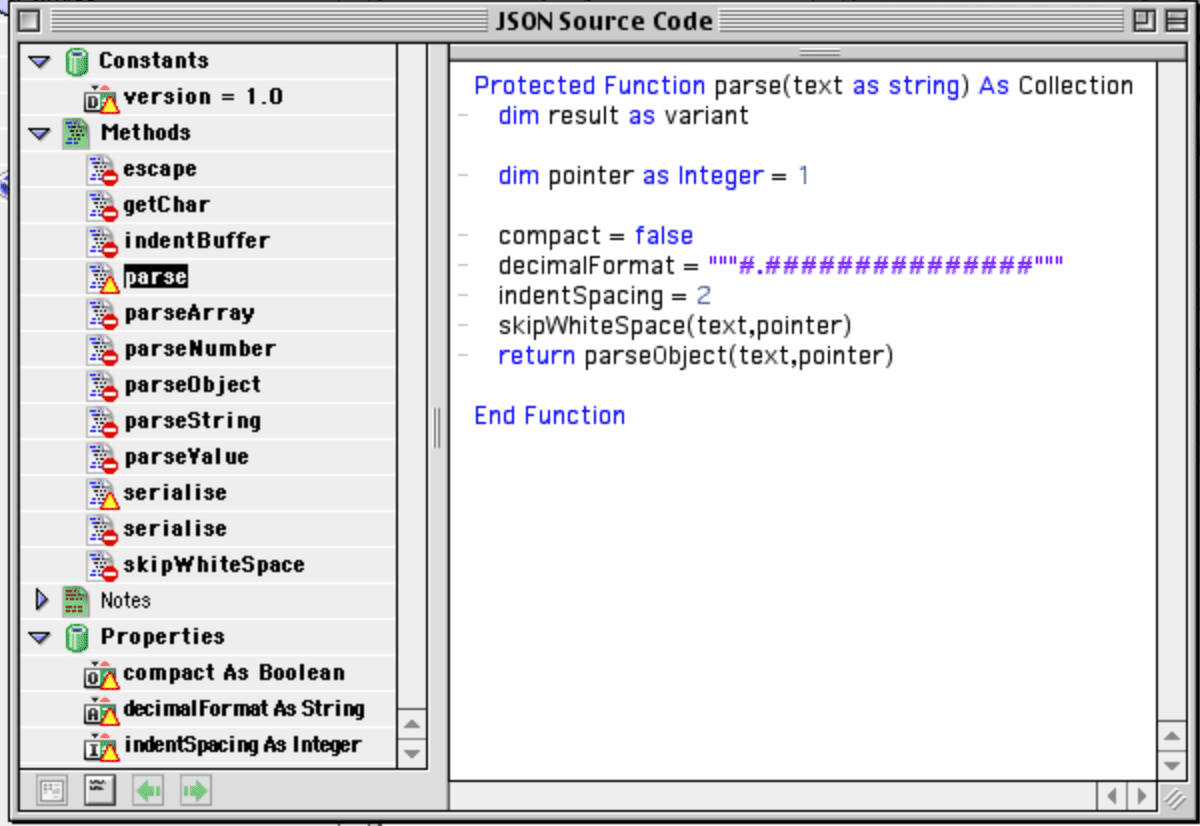Click the parseArray method icon

pyautogui.click(x=102, y=313)
